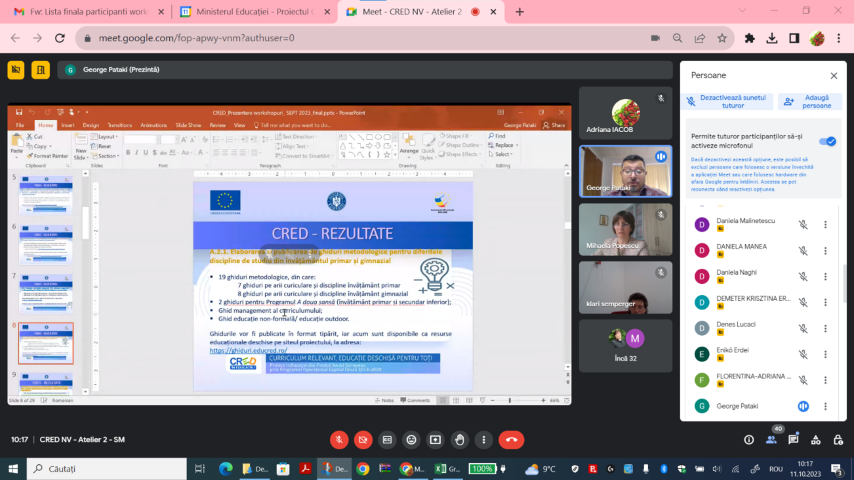Turn on captions with the CC button
854x480 pixels.
click(387, 439)
